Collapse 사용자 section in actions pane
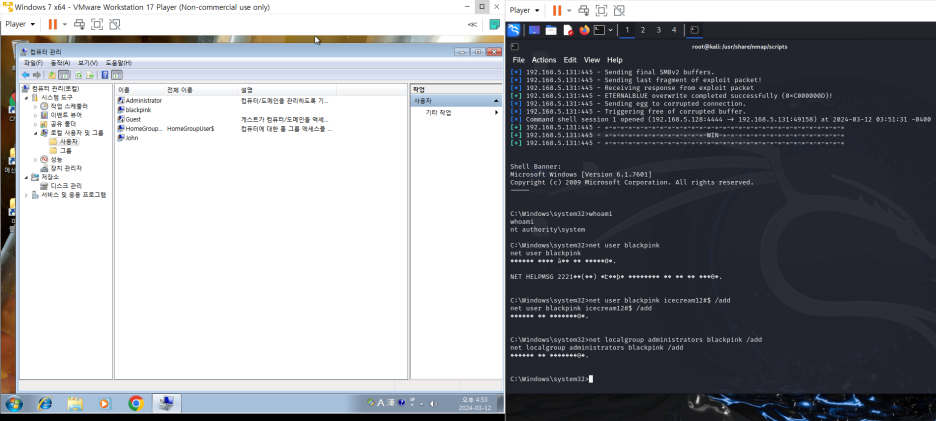The width and height of the screenshot is (936, 421). [x=496, y=101]
